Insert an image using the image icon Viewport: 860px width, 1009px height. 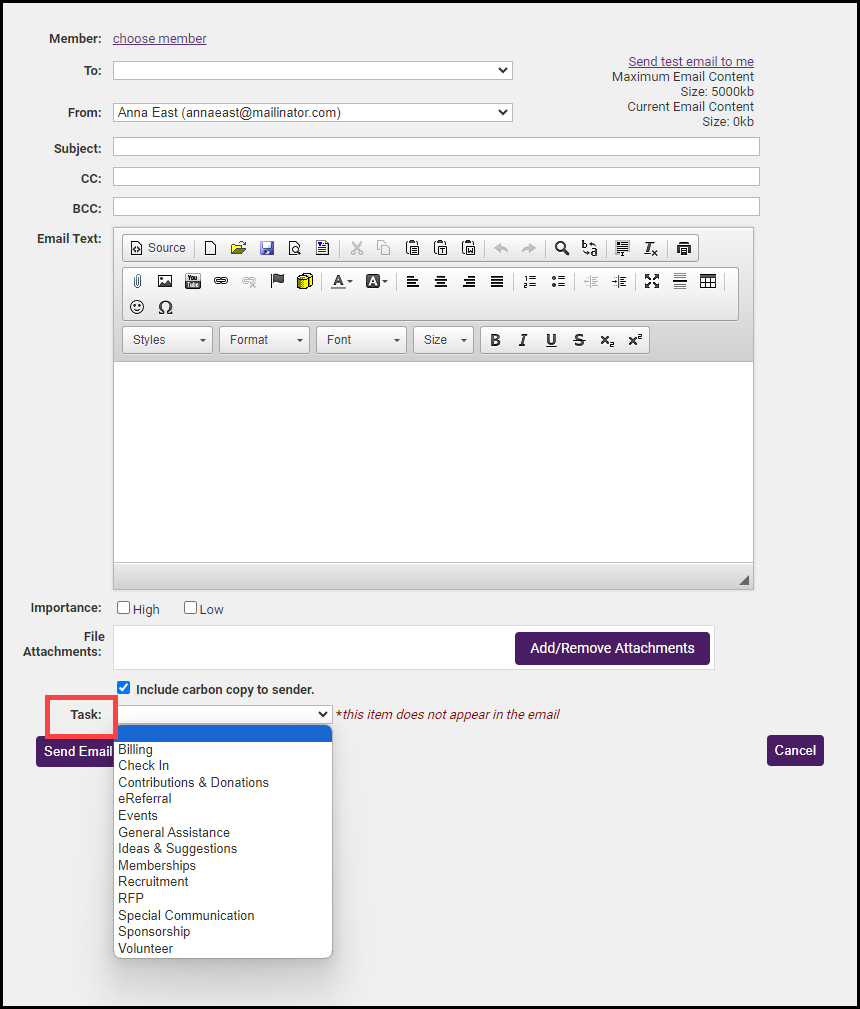tap(165, 281)
